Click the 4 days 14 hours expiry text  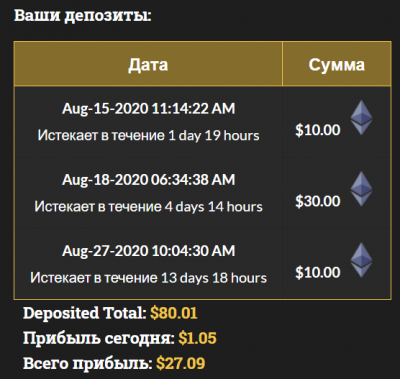[214, 207]
